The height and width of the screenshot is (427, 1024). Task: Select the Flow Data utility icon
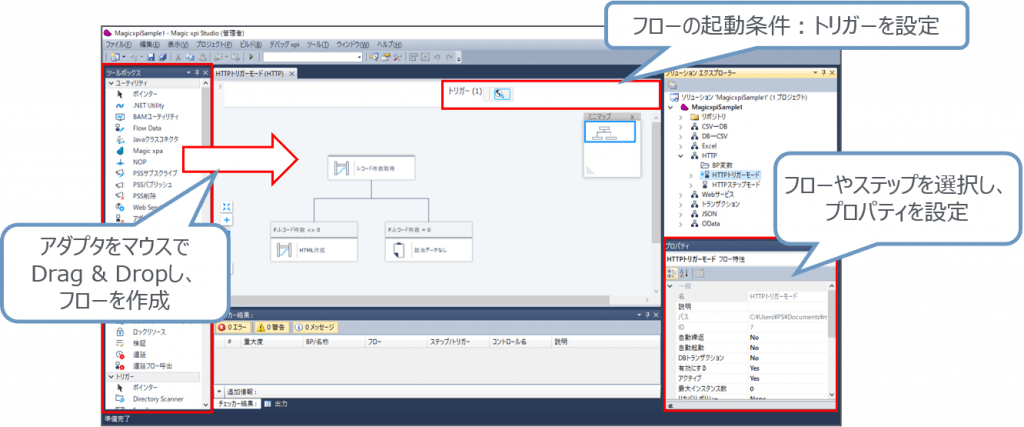pos(119,128)
